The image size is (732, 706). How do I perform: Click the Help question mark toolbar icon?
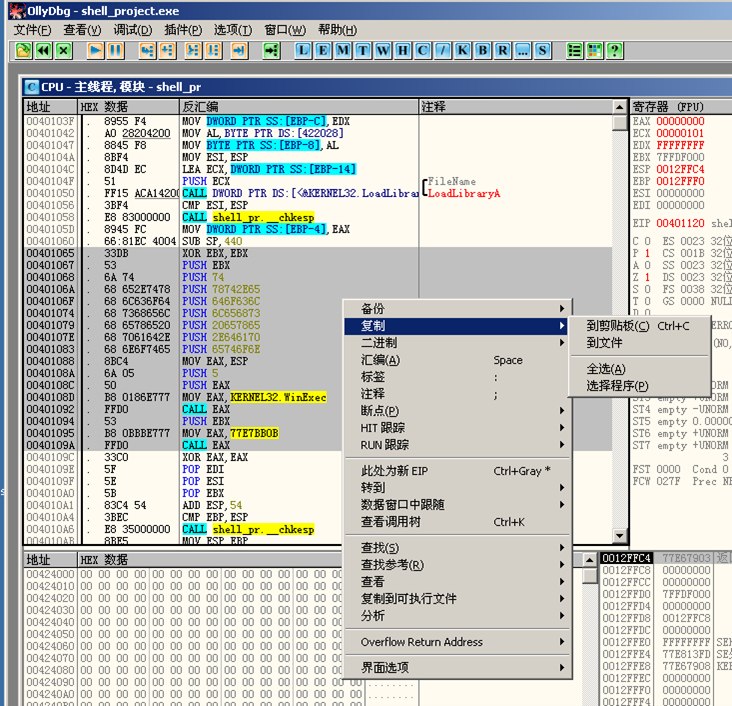[615, 50]
